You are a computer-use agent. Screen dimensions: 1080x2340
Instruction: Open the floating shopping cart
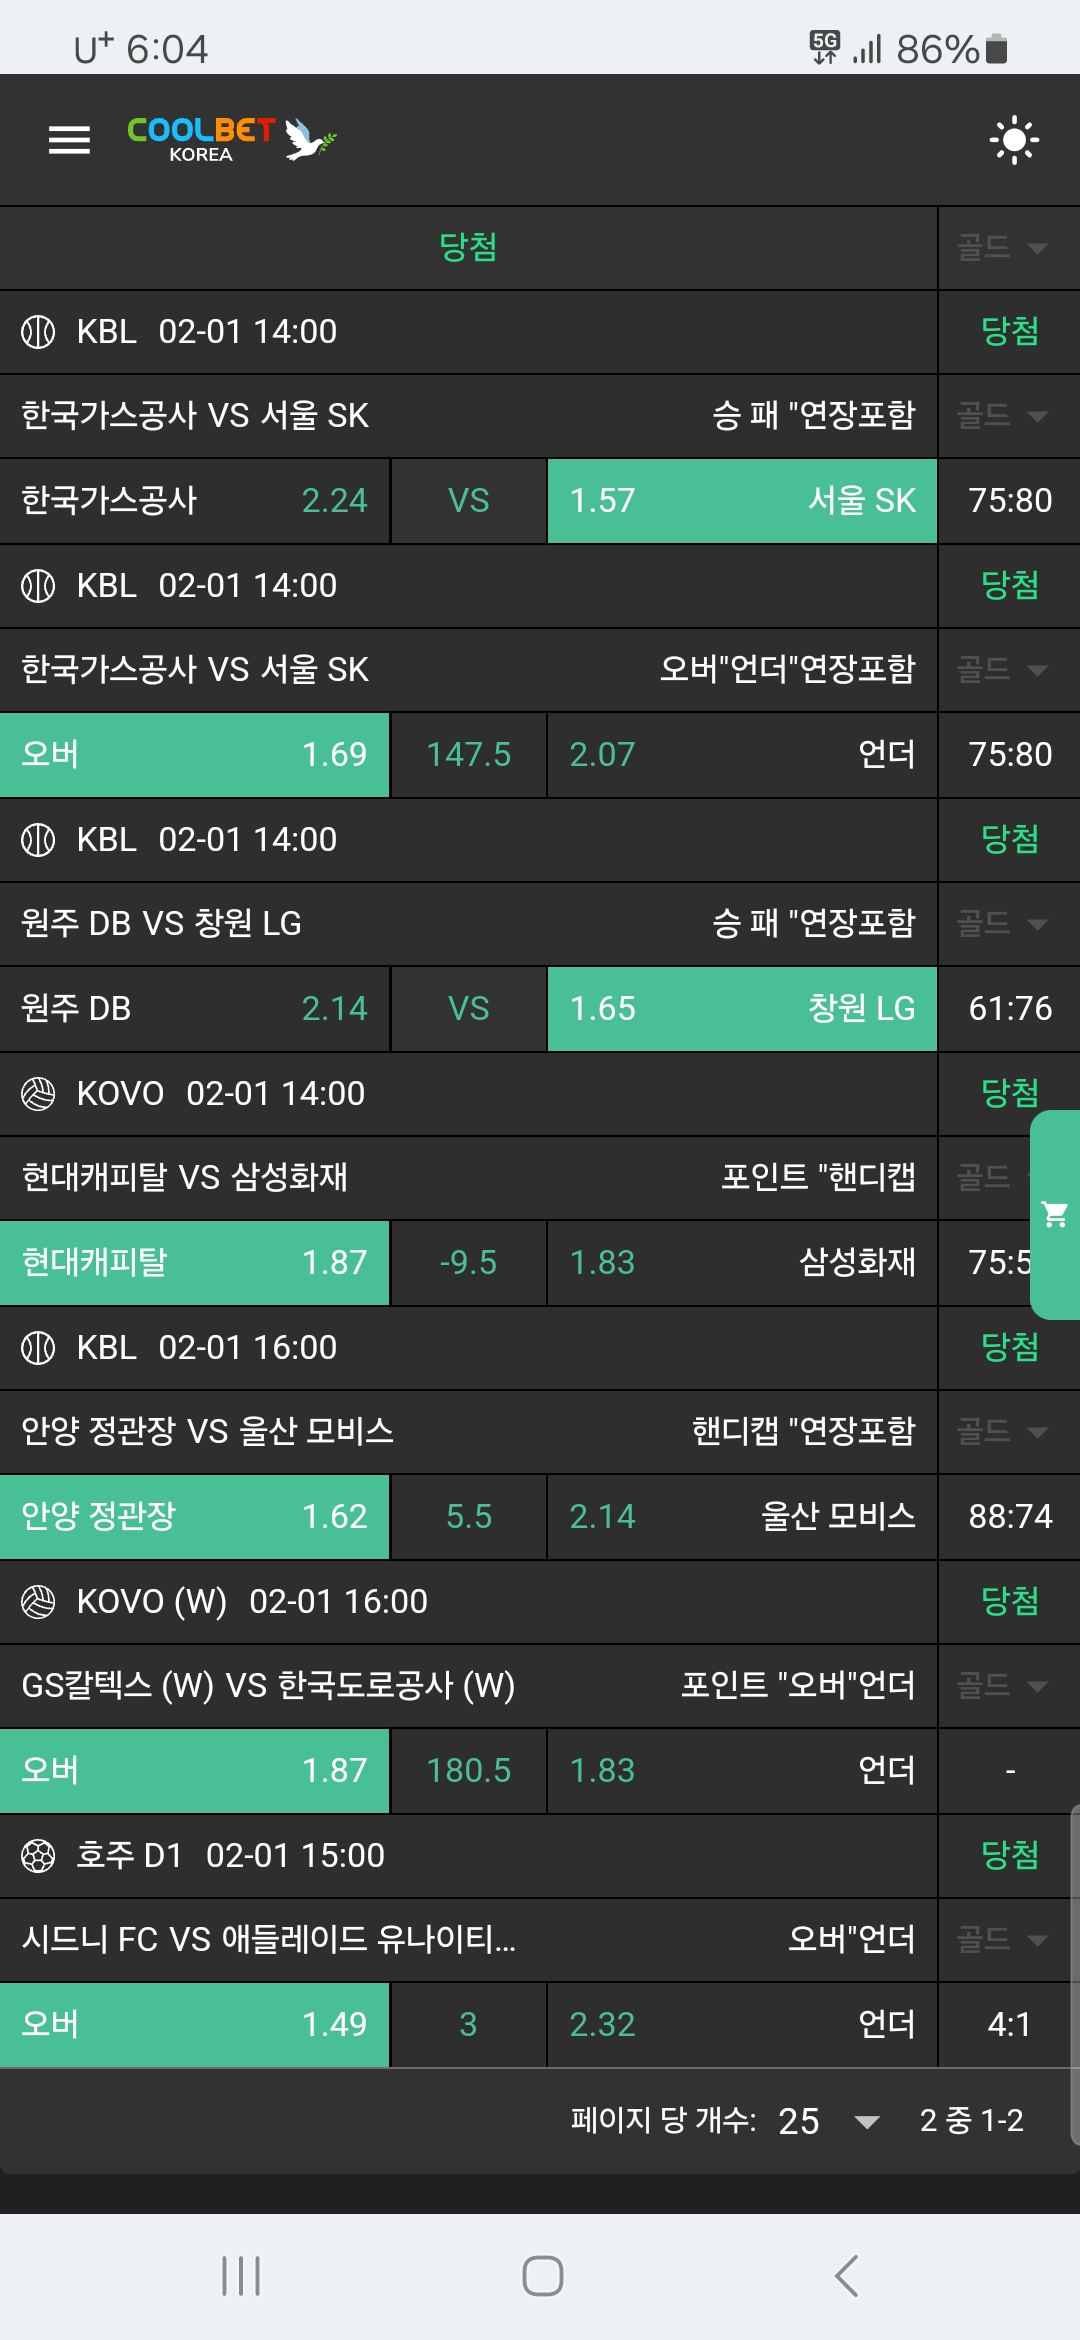(x=1055, y=1215)
